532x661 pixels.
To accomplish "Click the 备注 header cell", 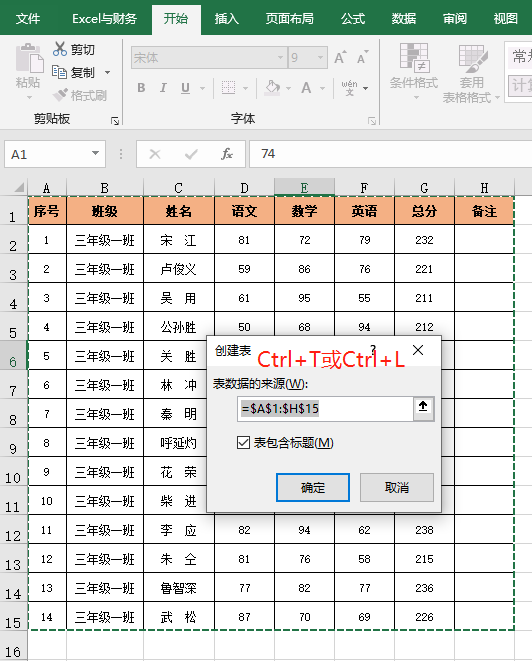I will tap(484, 210).
